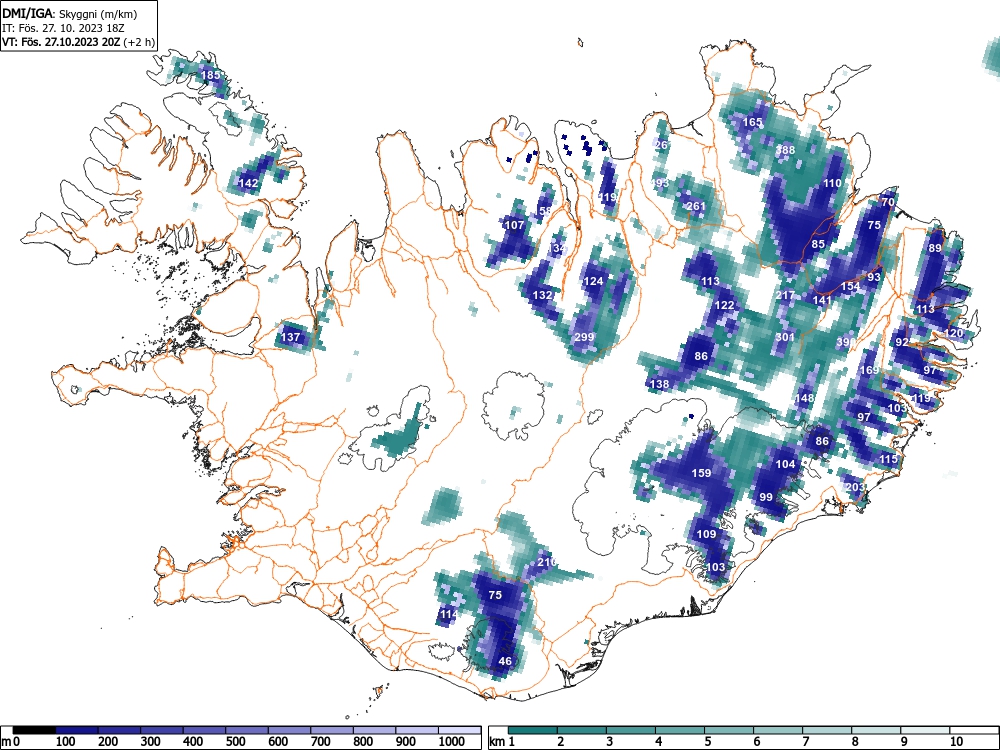Click the visibility value 92 on the map
1000x750 pixels.
[902, 342]
